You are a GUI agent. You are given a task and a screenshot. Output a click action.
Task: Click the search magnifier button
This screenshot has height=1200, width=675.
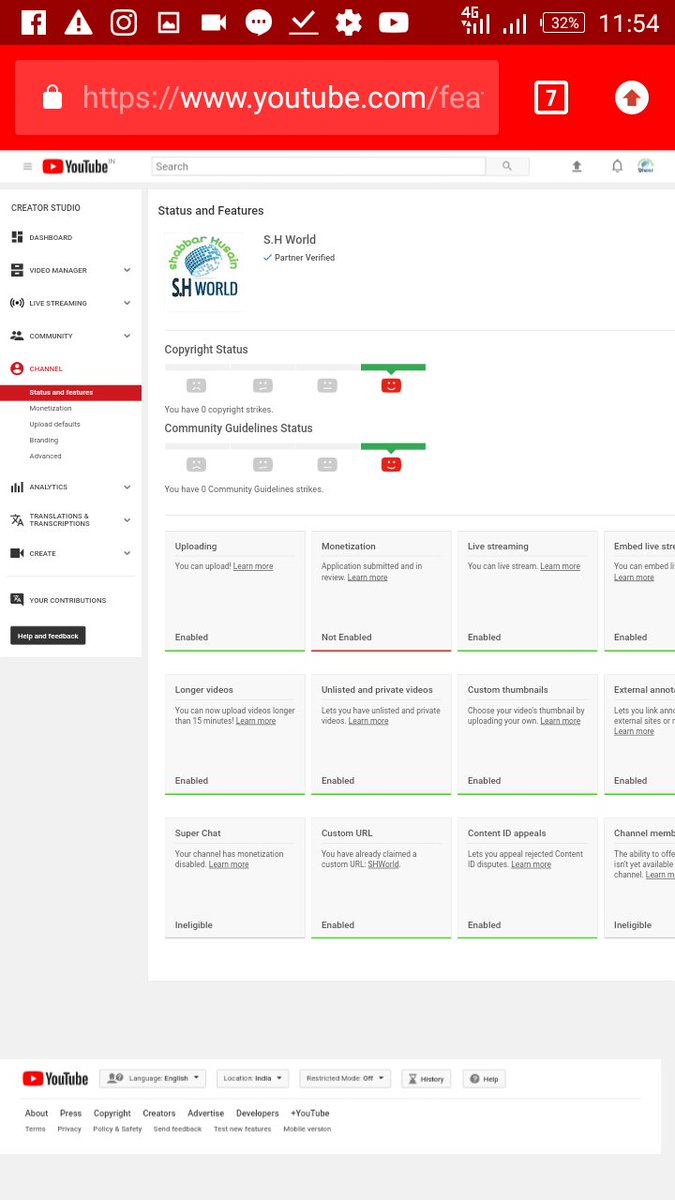coord(507,167)
